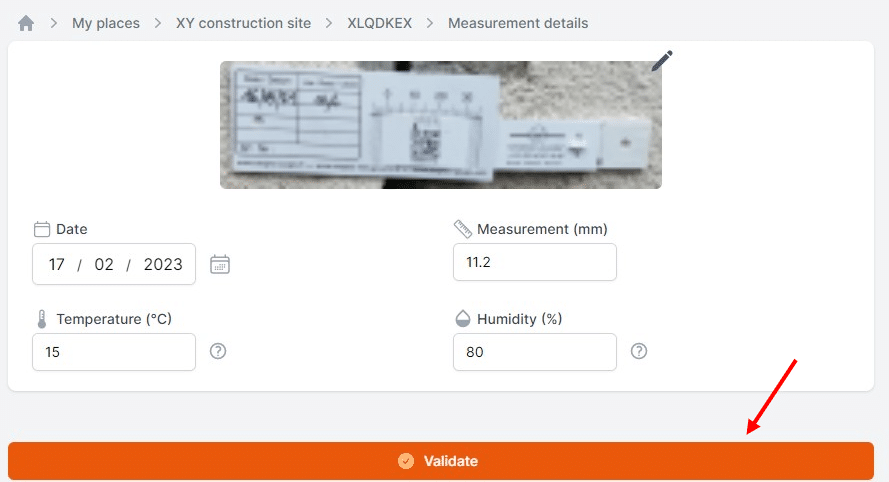Click the water drop icon beside Humidity
This screenshot has height=482, width=889.
click(463, 319)
